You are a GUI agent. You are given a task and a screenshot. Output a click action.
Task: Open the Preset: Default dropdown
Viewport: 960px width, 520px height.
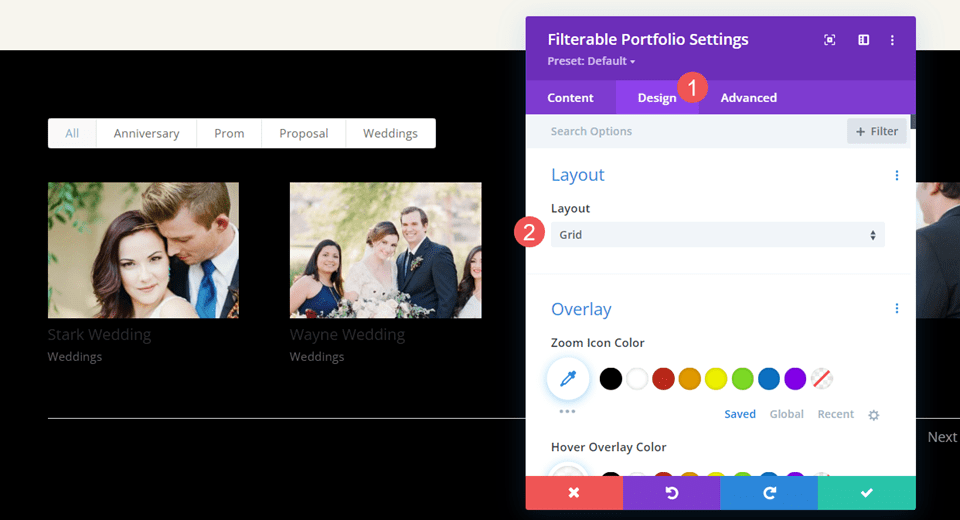[x=591, y=61]
